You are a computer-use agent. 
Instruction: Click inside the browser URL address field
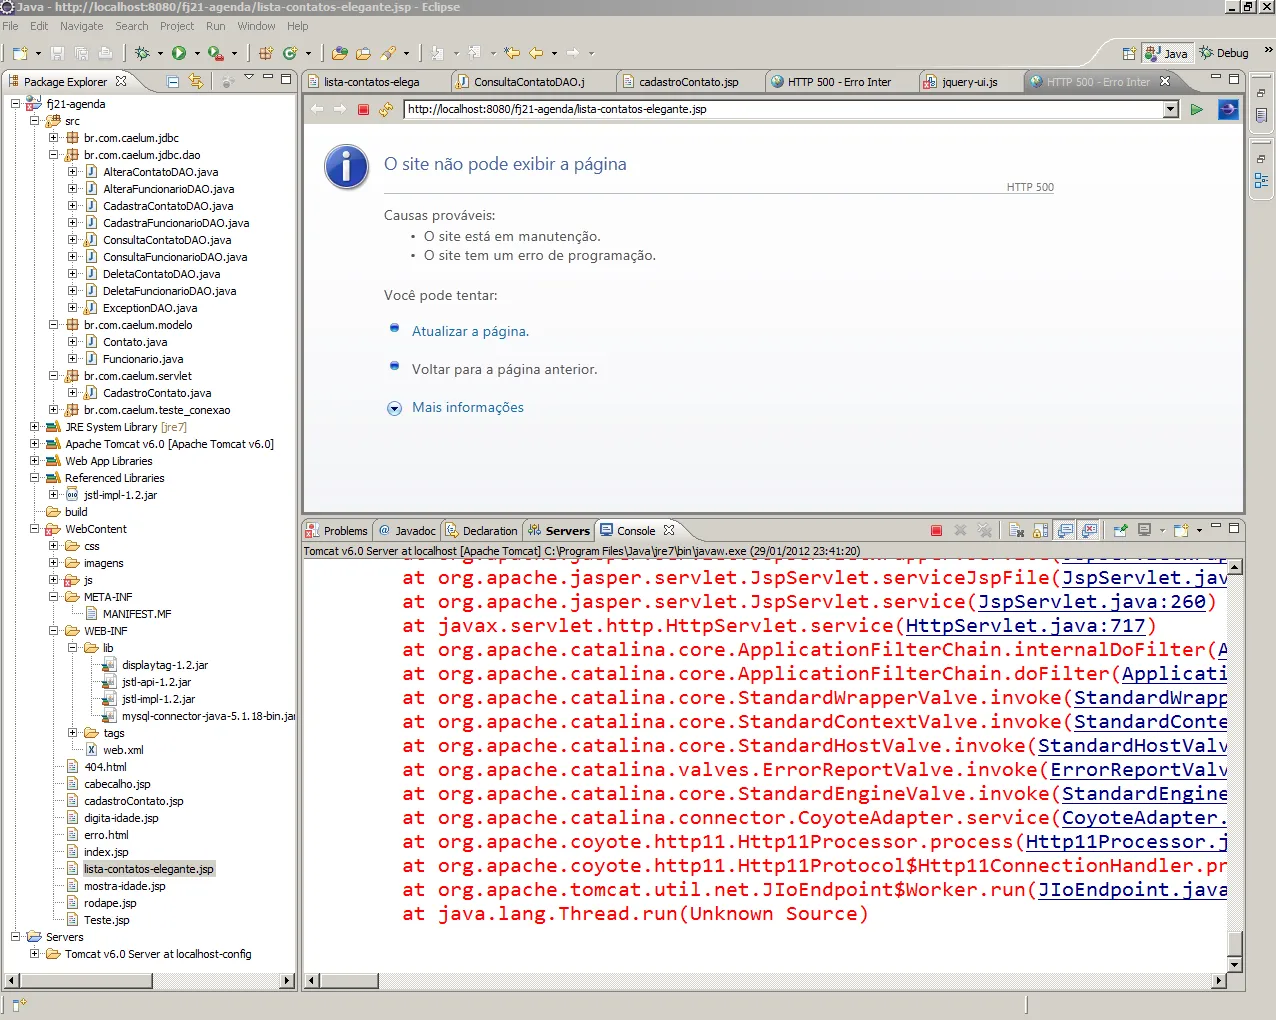780,109
